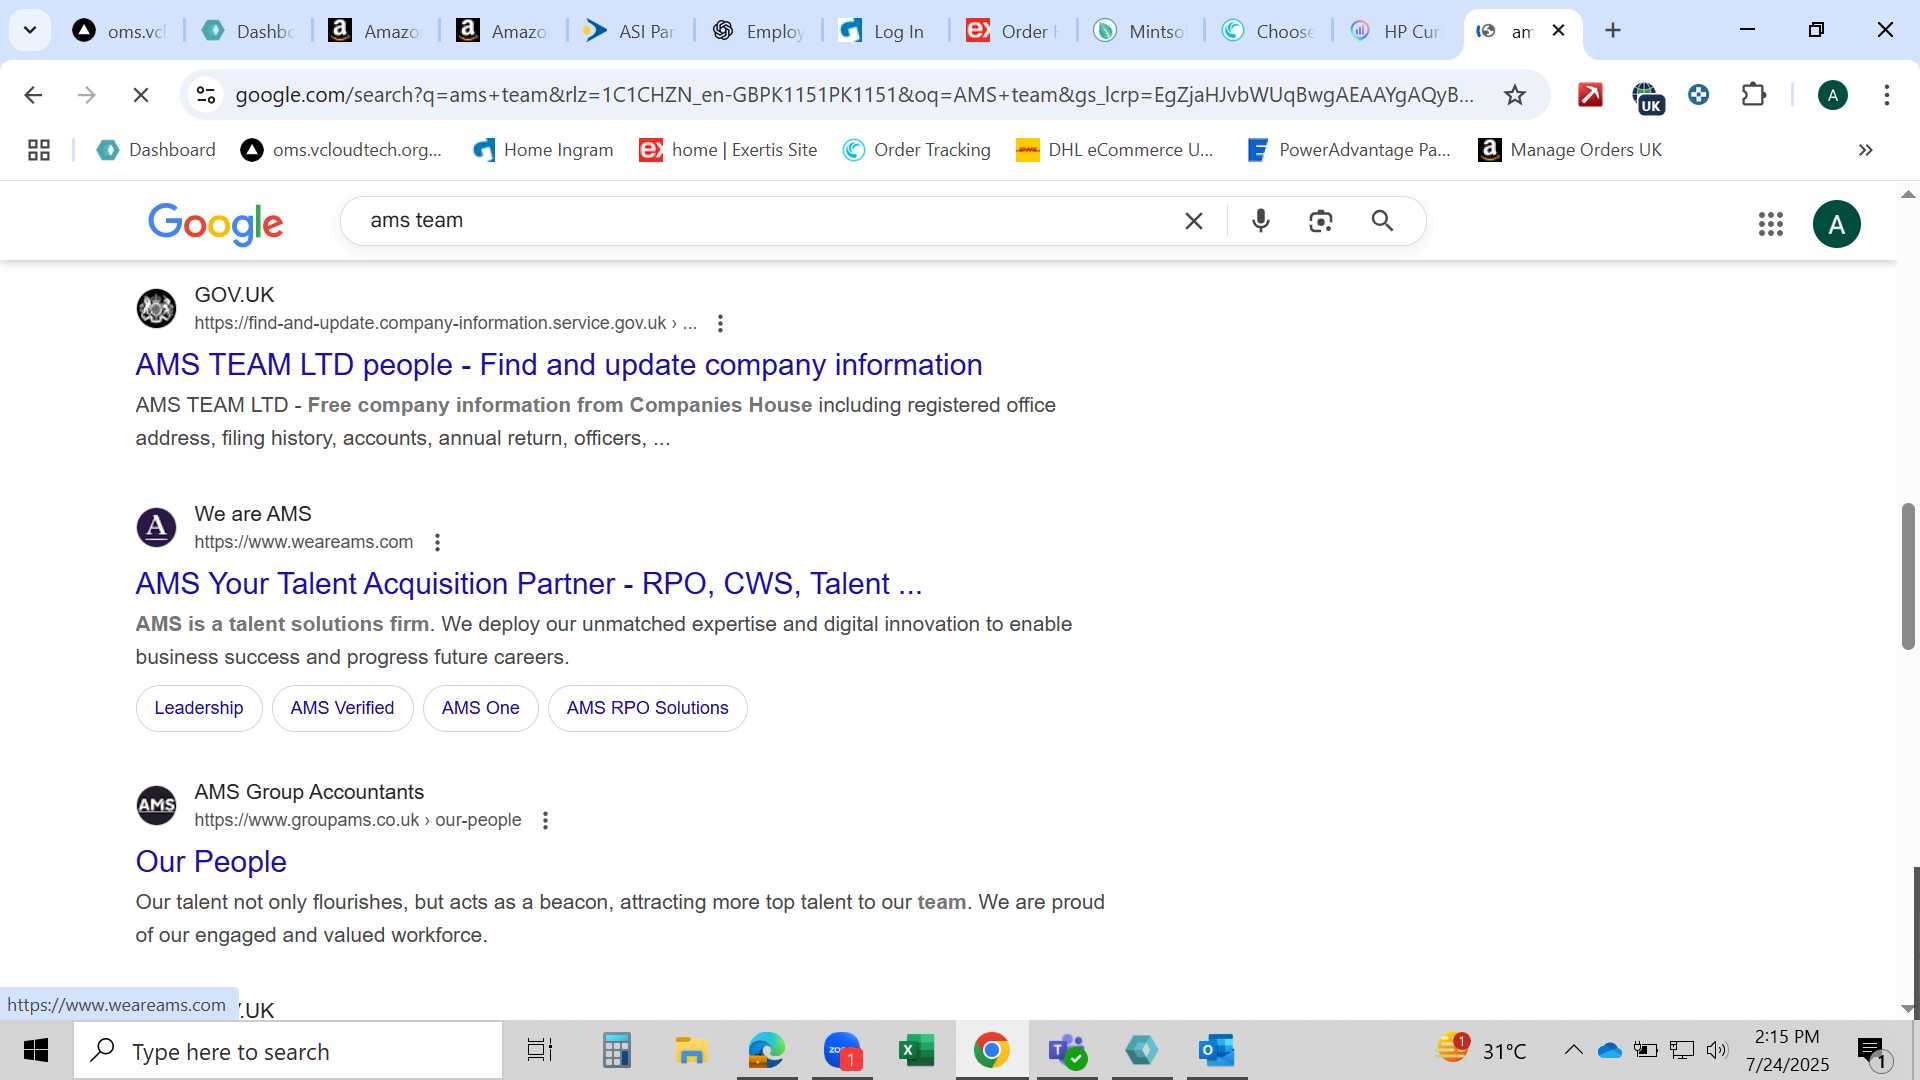Open the Our People result link

pyautogui.click(x=211, y=862)
